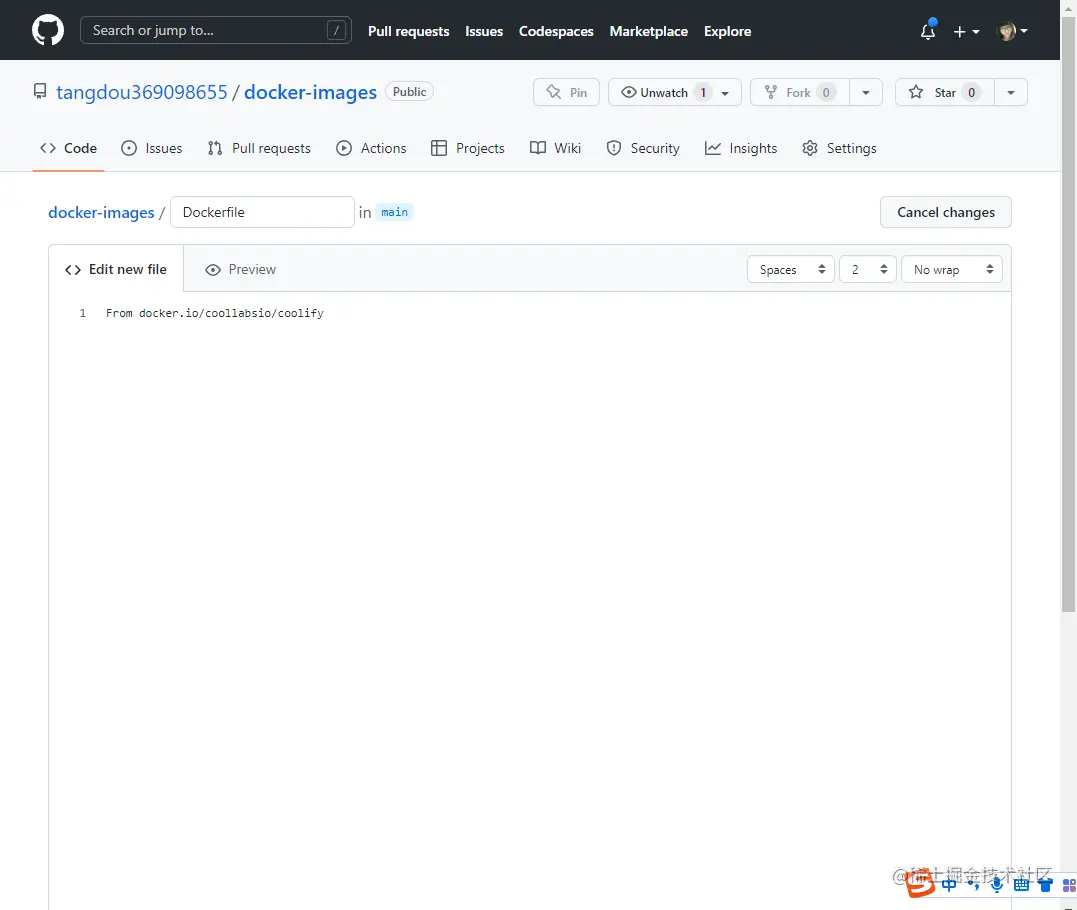This screenshot has height=910, width=1077.
Task: Edit the Dockerfile filename field
Action: click(262, 212)
